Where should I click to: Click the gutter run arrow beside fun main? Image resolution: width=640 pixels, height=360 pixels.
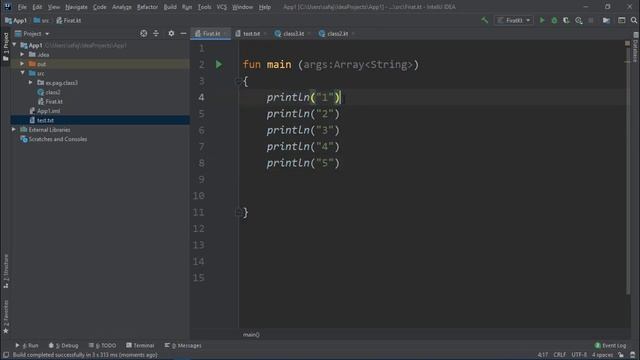(x=219, y=64)
